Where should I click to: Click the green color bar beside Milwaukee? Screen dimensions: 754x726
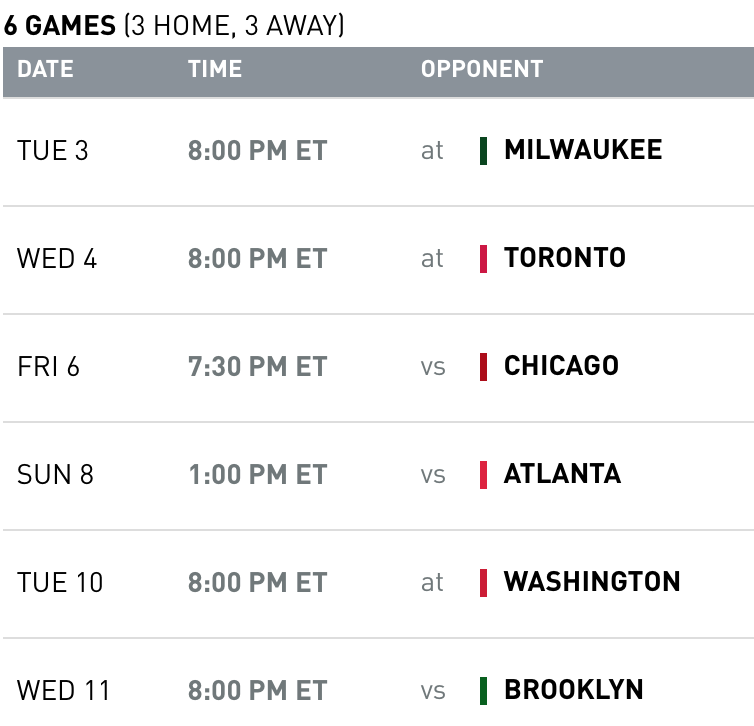(484, 151)
